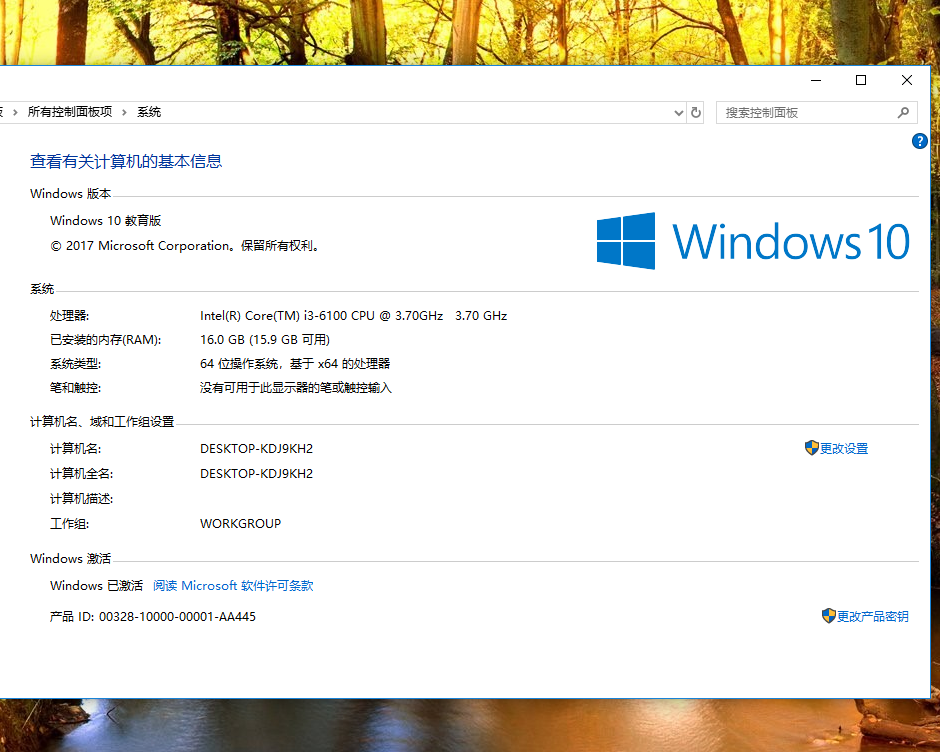This screenshot has width=940, height=752.
Task: Click the shield icon next to 更改产品密钥
Action: coord(829,616)
